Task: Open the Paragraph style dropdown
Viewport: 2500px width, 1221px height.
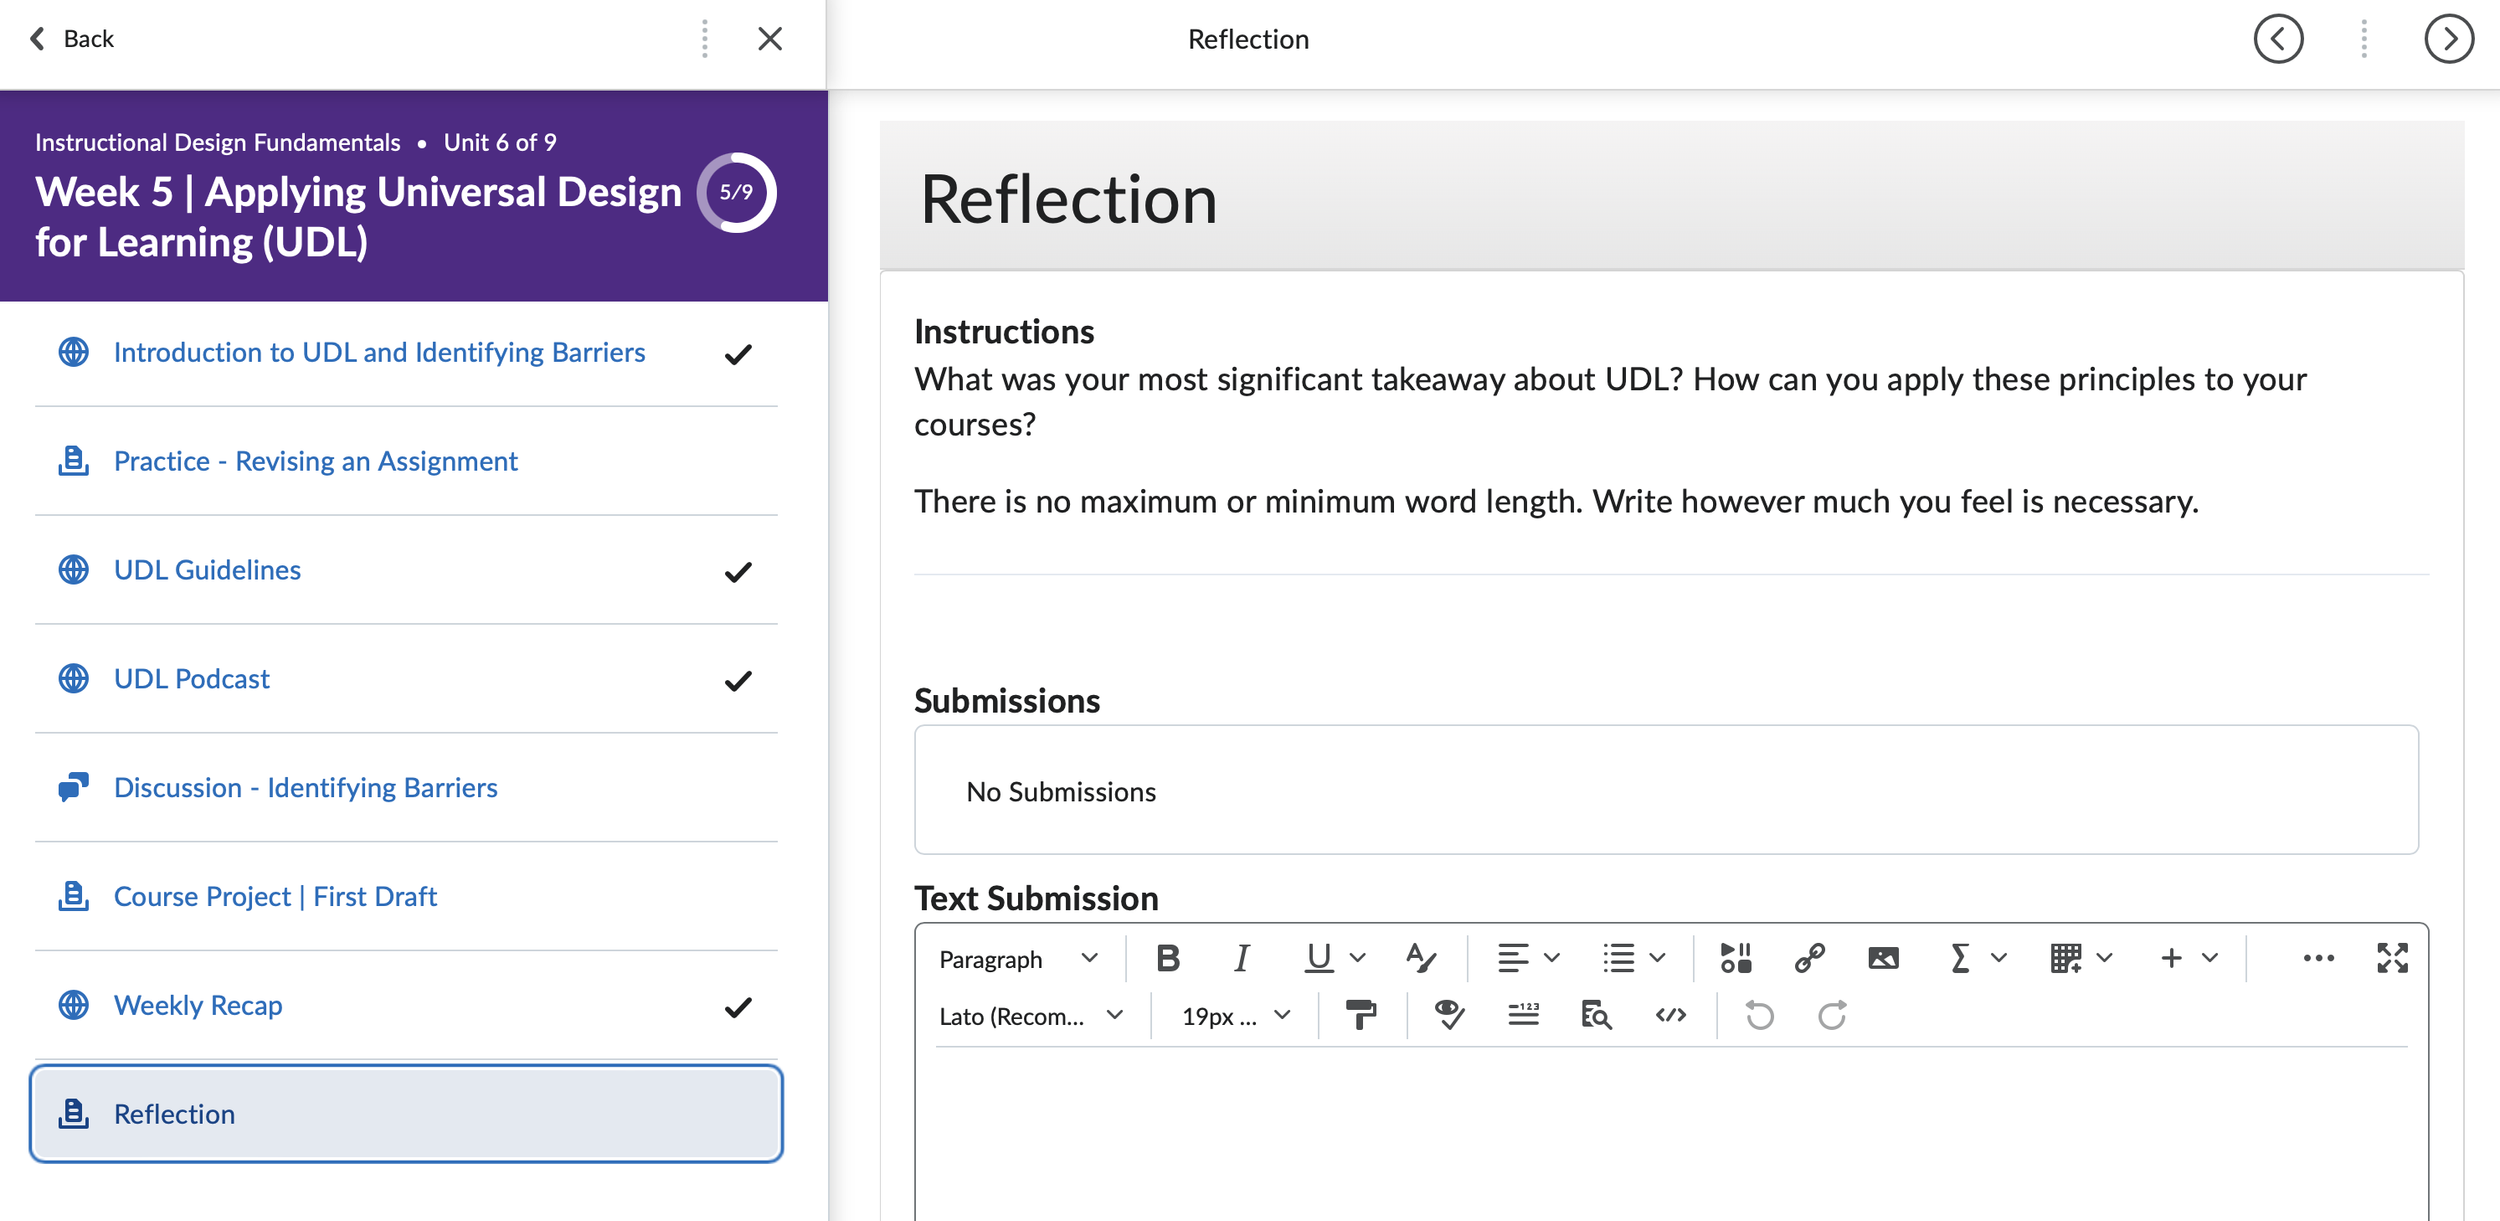Action: coord(1013,958)
